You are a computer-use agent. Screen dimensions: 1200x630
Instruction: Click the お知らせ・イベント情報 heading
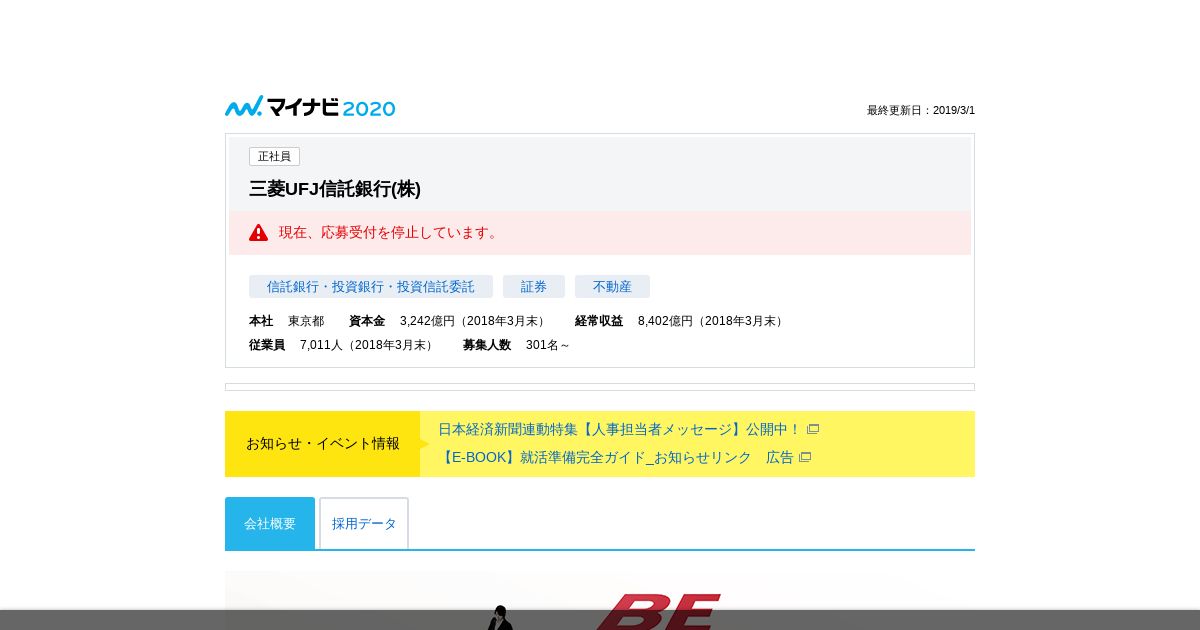coord(323,443)
